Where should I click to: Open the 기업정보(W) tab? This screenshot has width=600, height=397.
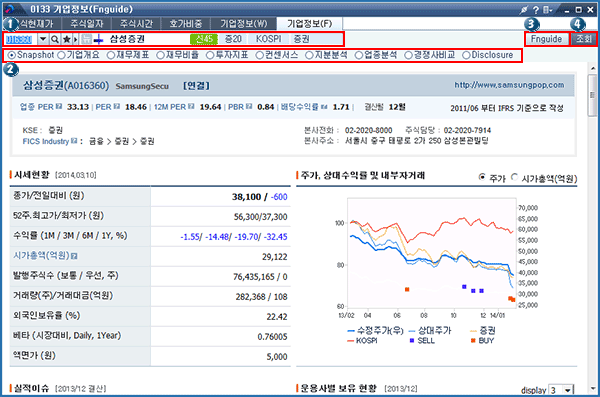[243, 24]
